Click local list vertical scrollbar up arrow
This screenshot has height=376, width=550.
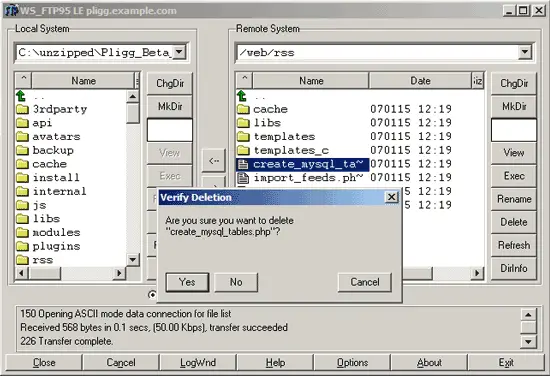[133, 96]
